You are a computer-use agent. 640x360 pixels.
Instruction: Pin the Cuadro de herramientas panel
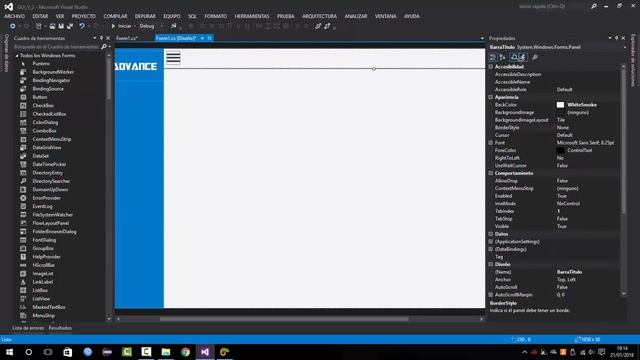102,38
